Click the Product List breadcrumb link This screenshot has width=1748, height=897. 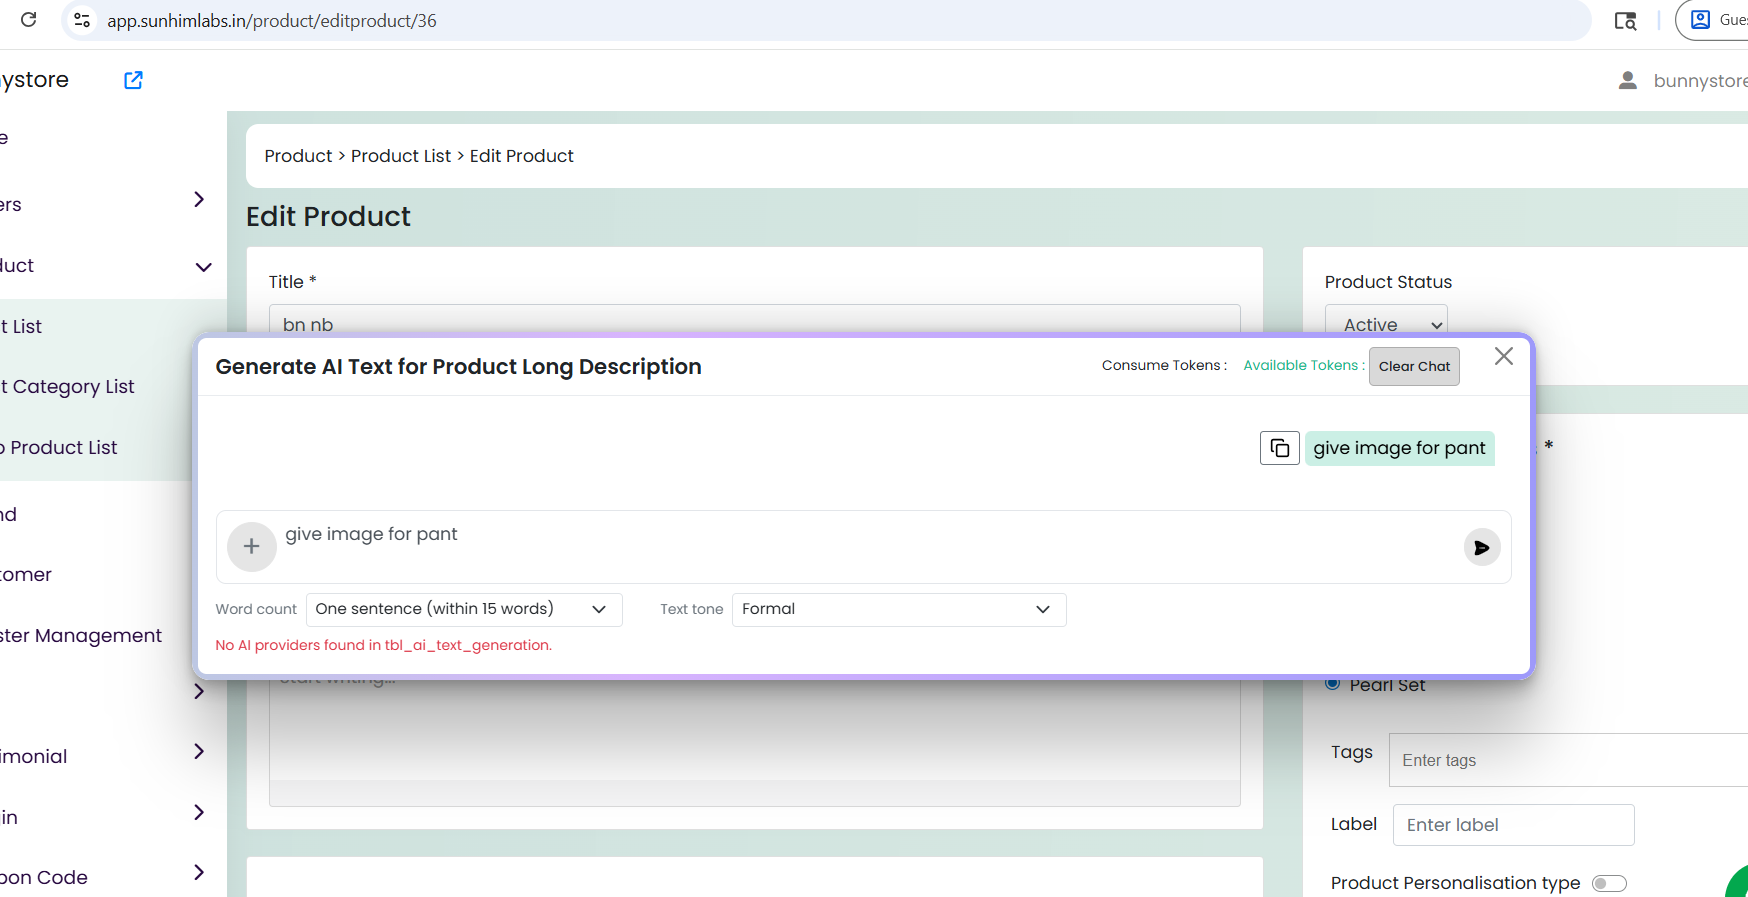(x=401, y=156)
